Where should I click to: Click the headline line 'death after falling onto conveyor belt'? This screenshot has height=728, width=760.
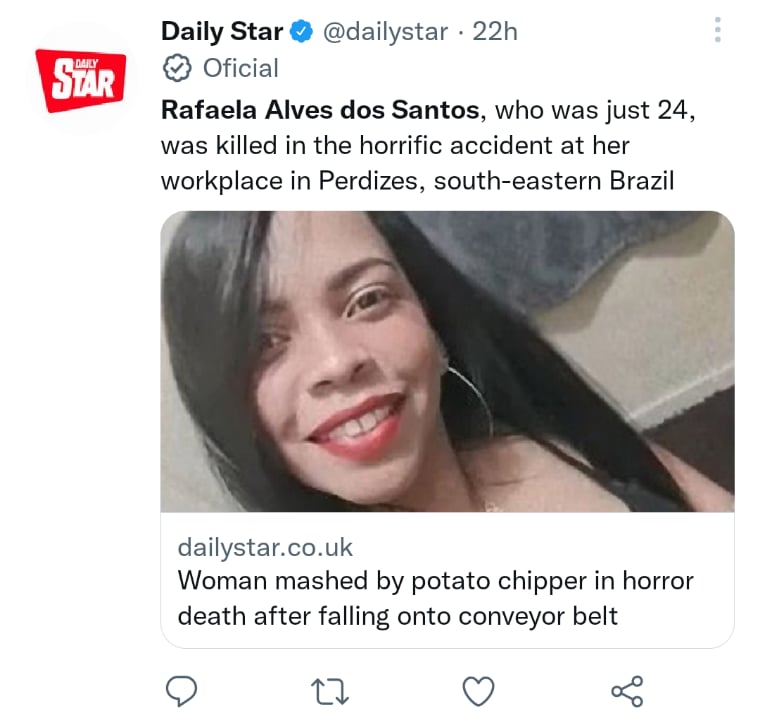click(x=397, y=617)
